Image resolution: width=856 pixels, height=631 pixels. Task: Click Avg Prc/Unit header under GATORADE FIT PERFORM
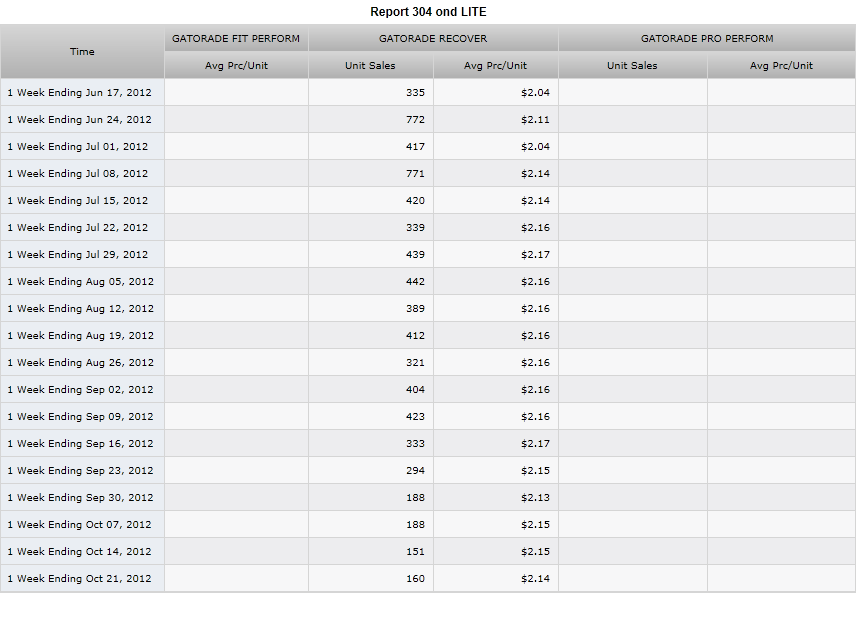point(236,66)
